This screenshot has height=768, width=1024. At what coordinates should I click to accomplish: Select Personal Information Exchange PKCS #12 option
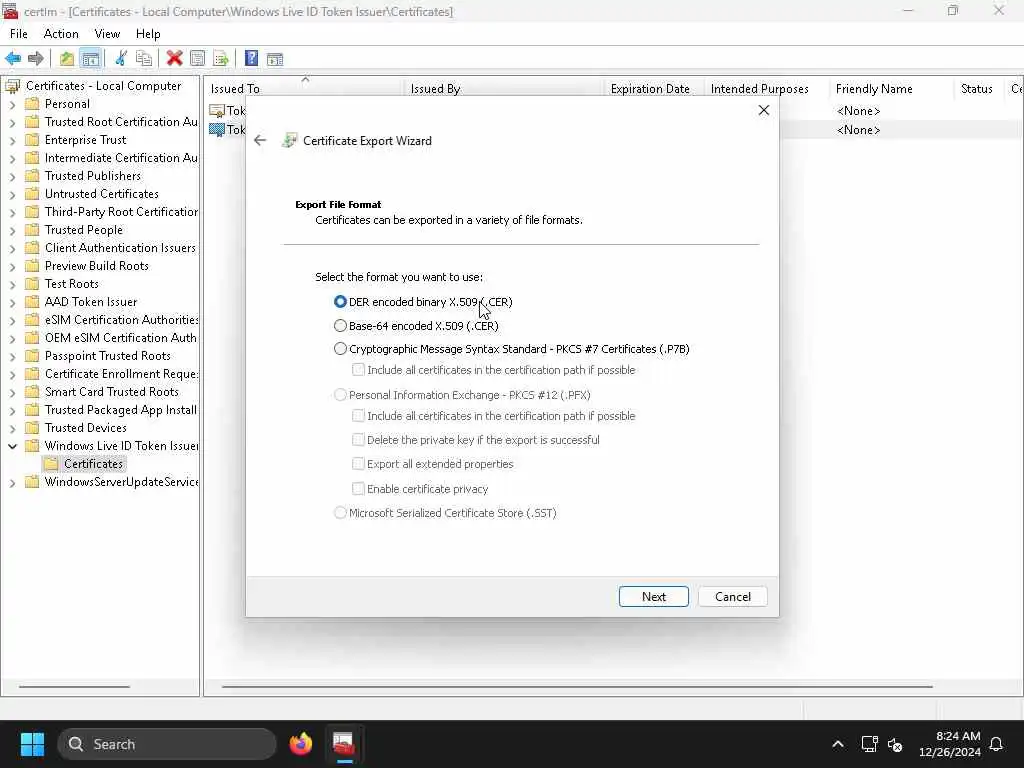click(x=340, y=394)
